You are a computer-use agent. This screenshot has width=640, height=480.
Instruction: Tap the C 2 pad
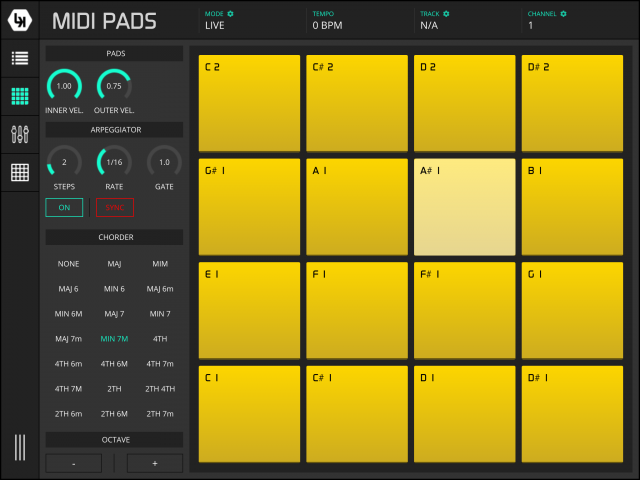(249, 103)
